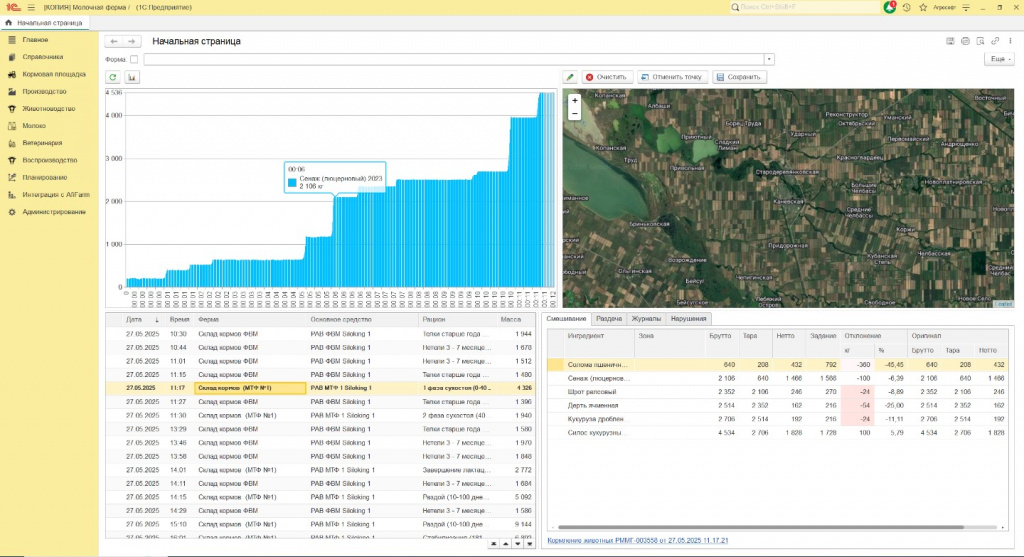
Task: Open the main hamburger menu
Action: pos(30,7)
